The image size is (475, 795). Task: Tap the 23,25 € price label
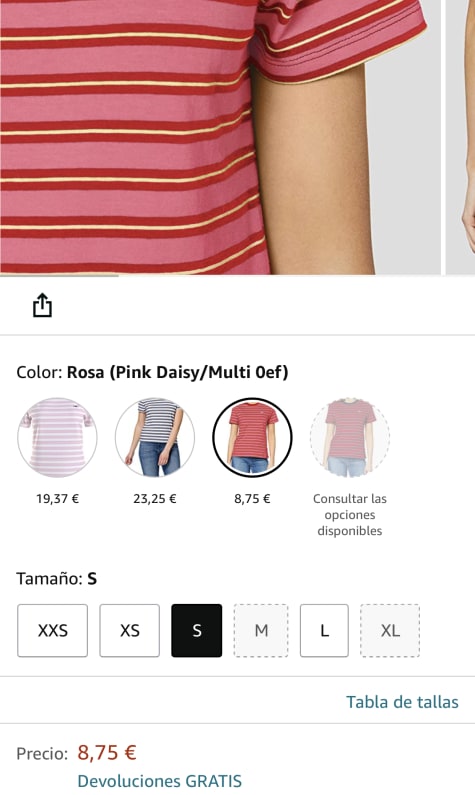[155, 499]
